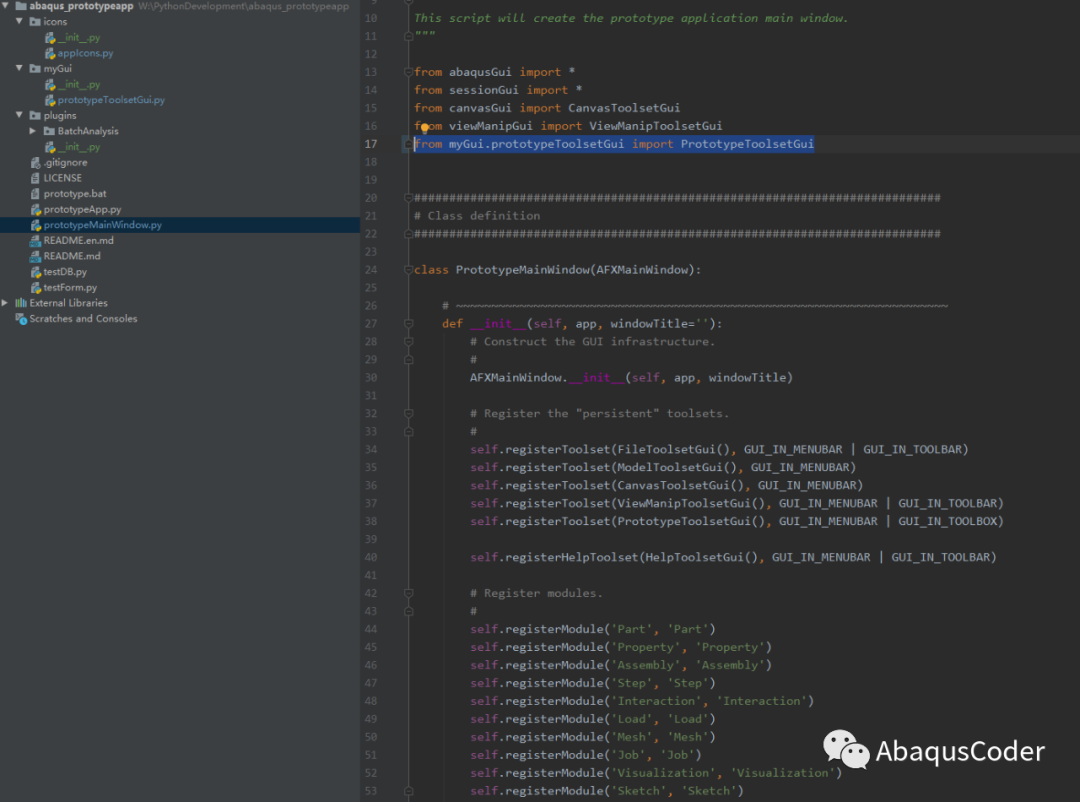The height and width of the screenshot is (802, 1080).
Task: Fold the import block at line 13
Action: 408,72
